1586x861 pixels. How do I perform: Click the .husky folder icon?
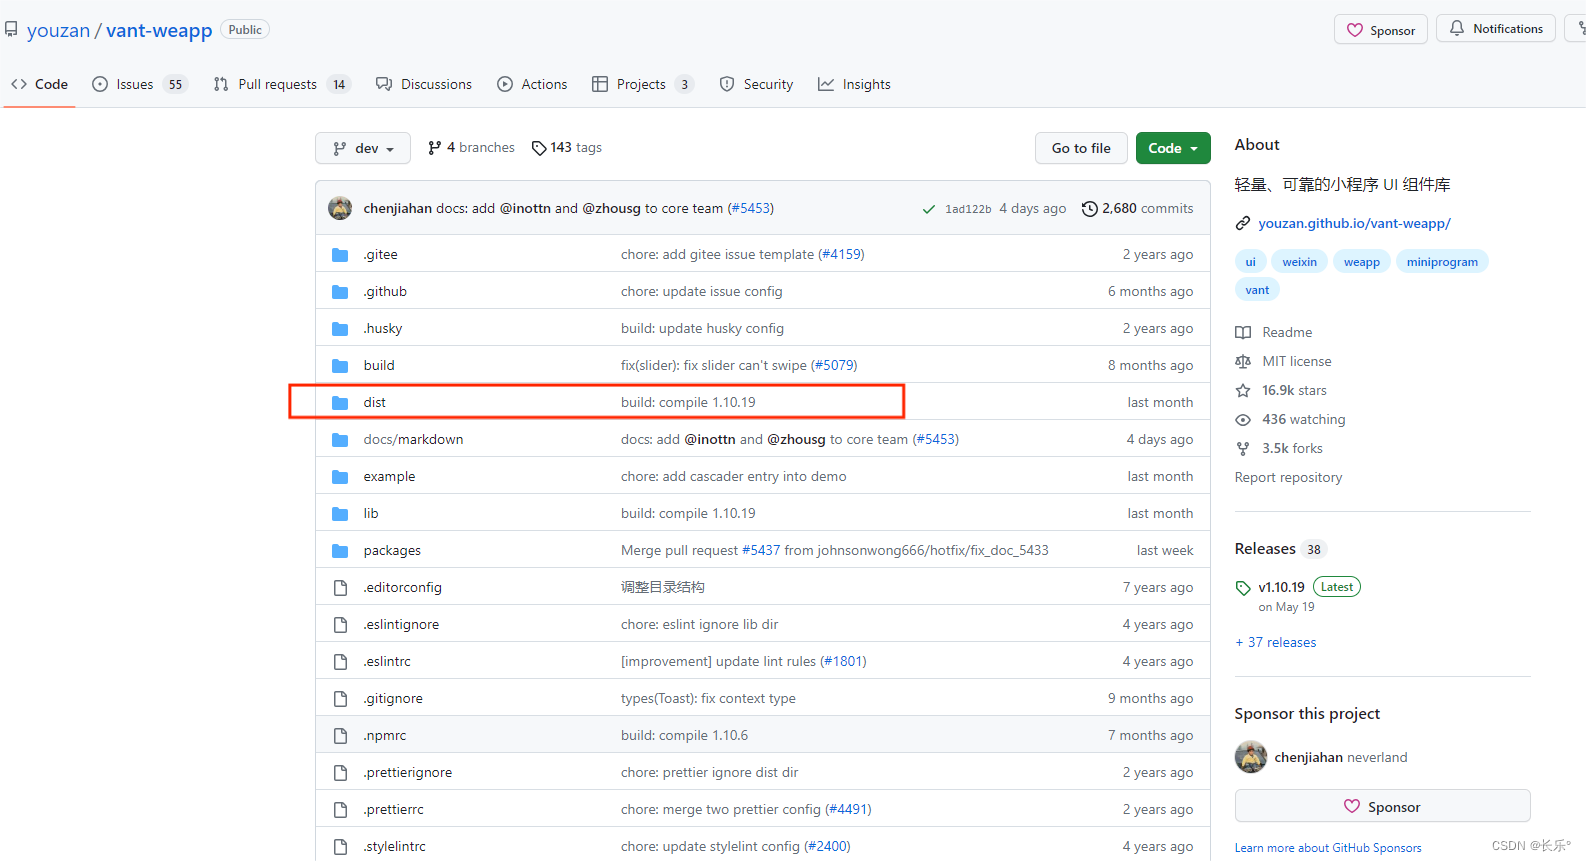(340, 329)
